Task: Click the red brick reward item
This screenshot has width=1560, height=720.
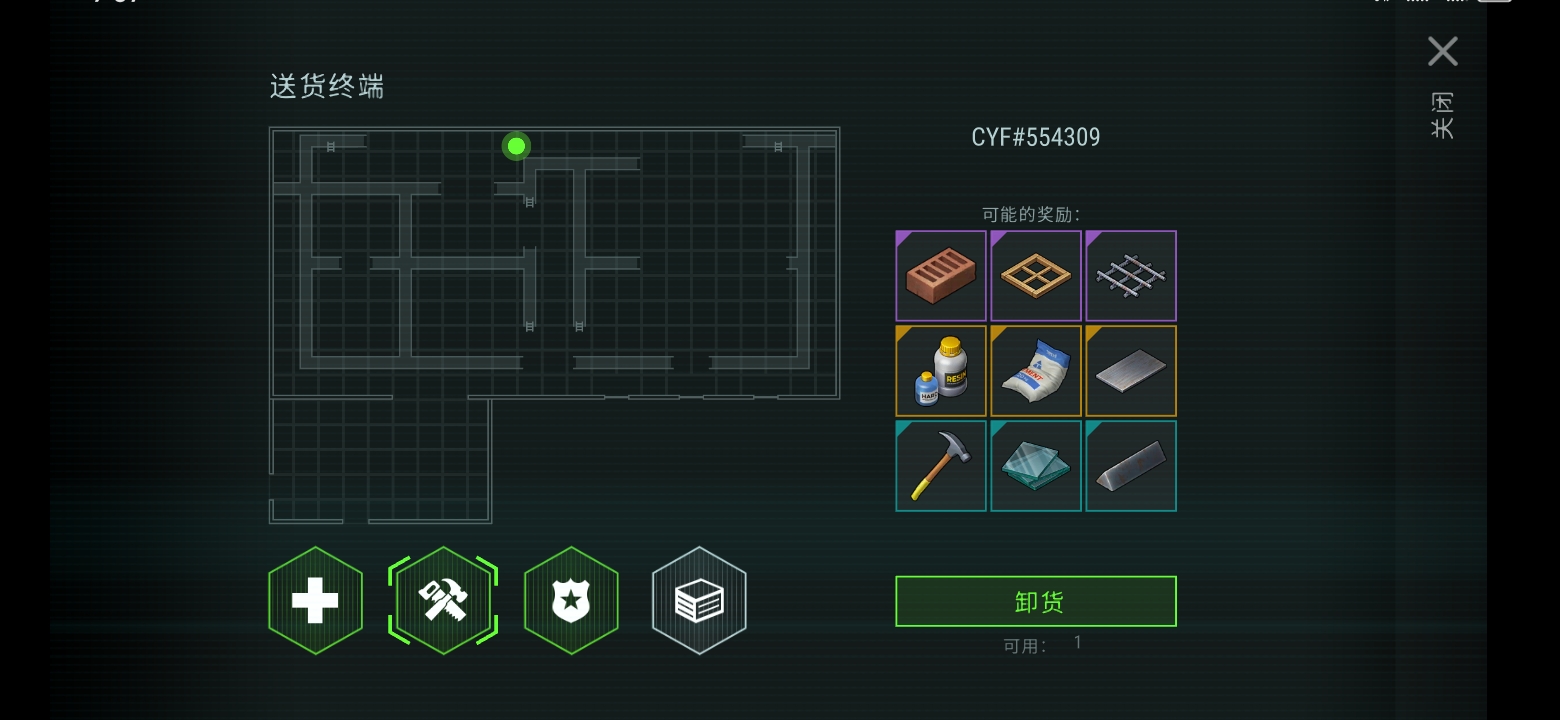Action: click(941, 276)
